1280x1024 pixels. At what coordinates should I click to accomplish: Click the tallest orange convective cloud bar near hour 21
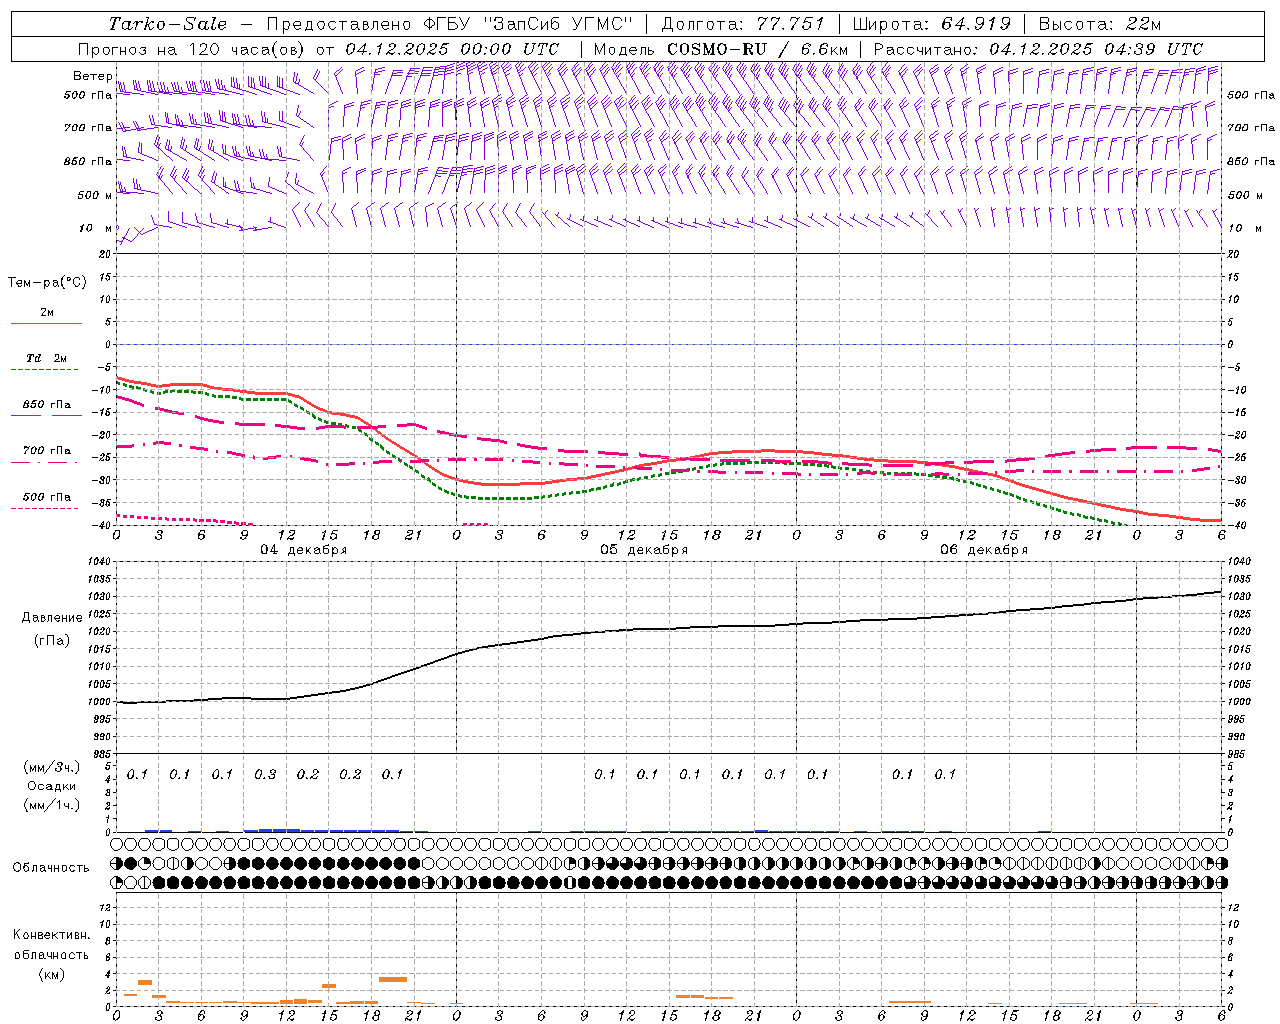click(x=393, y=979)
